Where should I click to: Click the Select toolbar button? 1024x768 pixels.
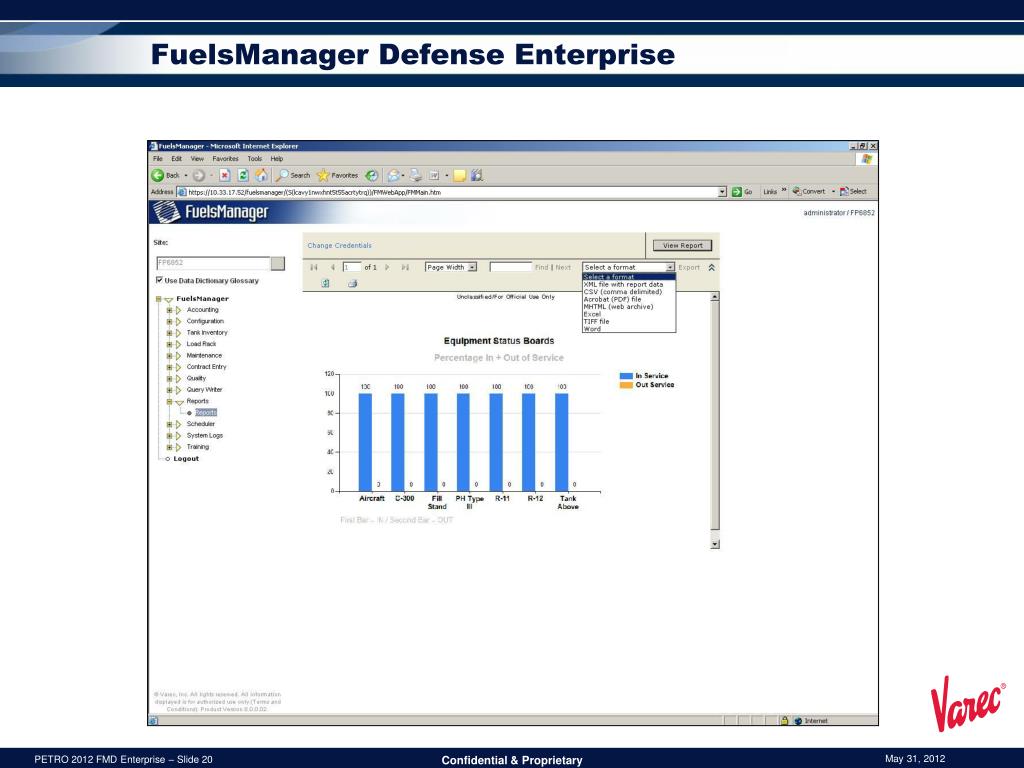point(853,191)
